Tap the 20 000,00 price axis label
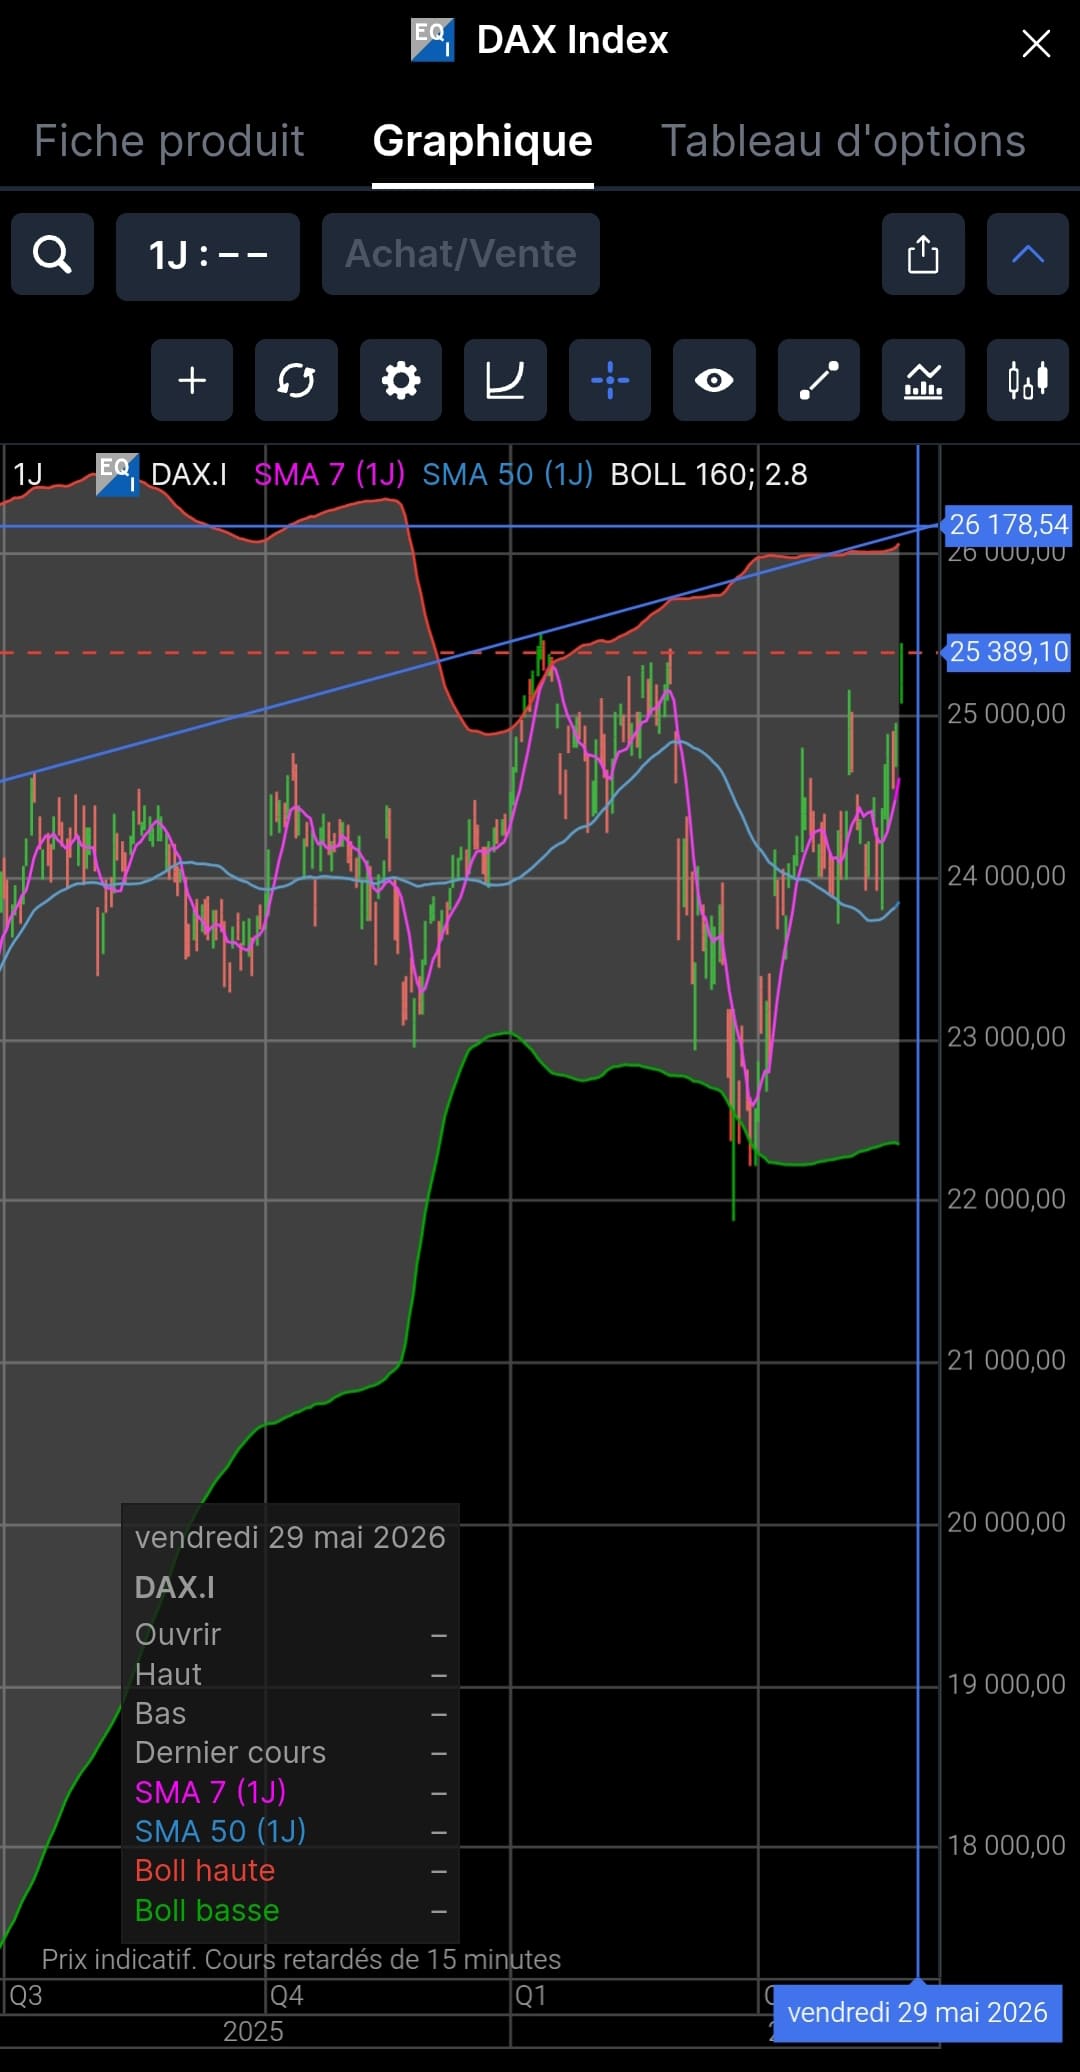 click(1006, 1522)
